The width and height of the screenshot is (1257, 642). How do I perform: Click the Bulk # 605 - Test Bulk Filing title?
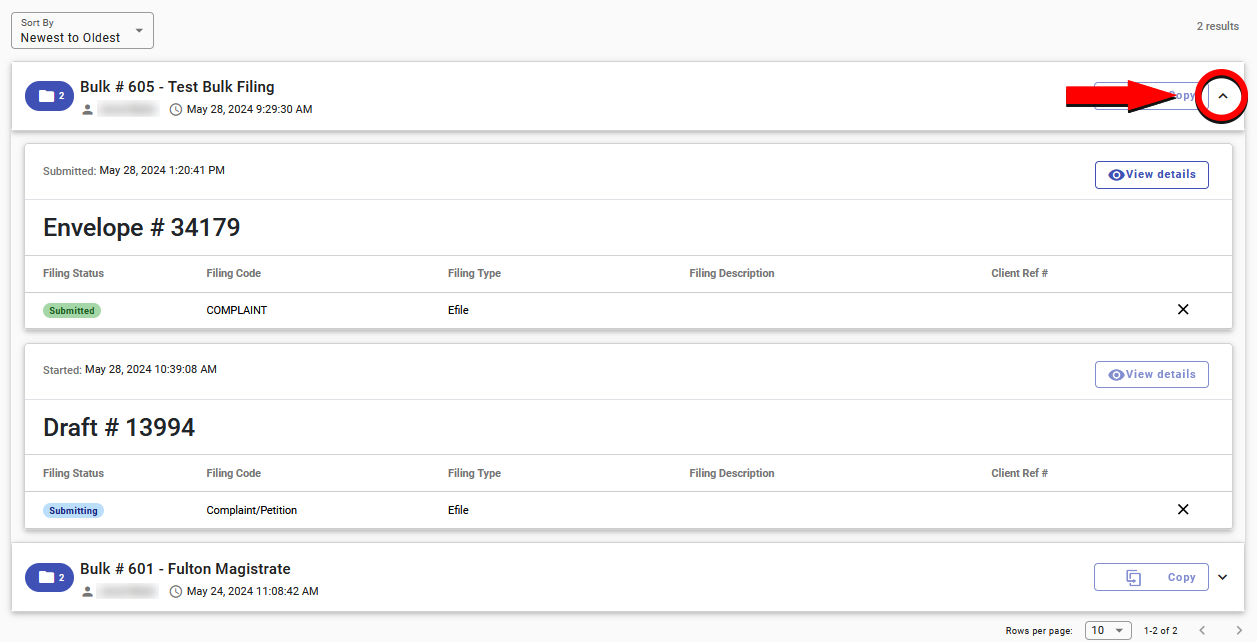pyautogui.click(x=177, y=87)
